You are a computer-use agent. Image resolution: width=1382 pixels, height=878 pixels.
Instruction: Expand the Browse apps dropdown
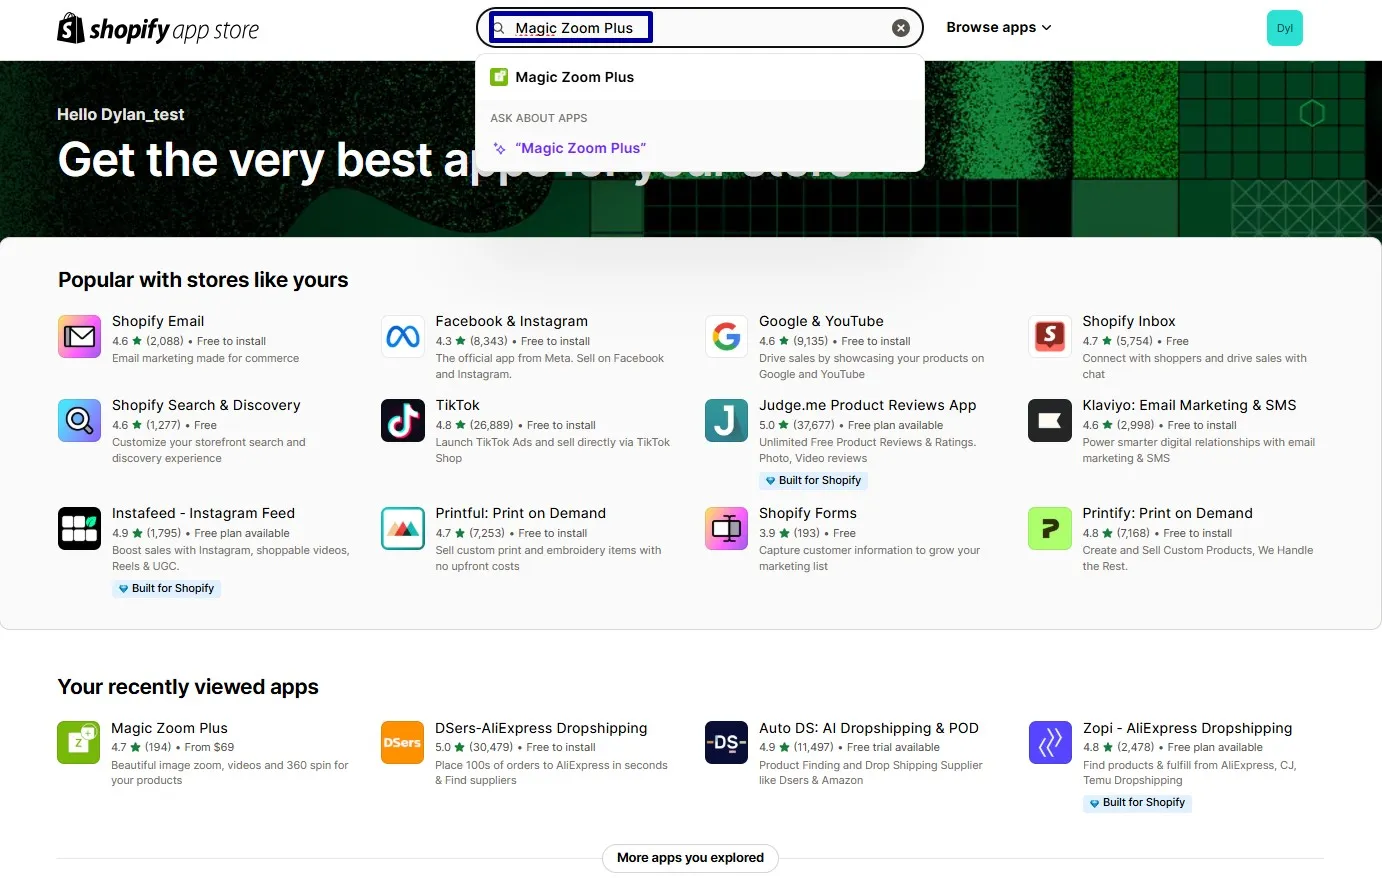click(999, 27)
